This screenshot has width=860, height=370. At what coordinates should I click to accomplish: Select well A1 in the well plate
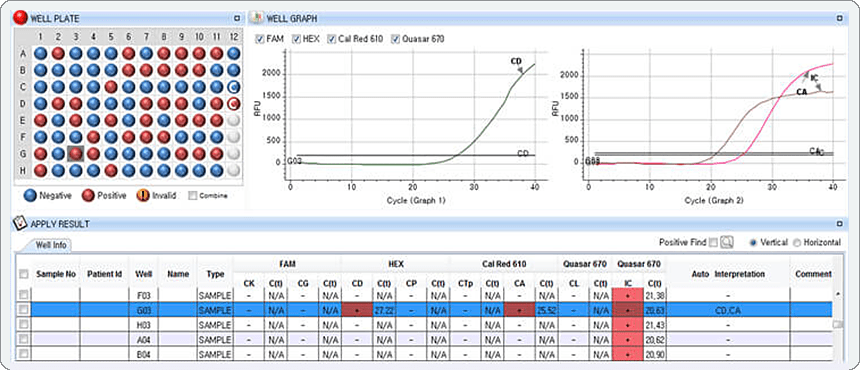(41, 53)
